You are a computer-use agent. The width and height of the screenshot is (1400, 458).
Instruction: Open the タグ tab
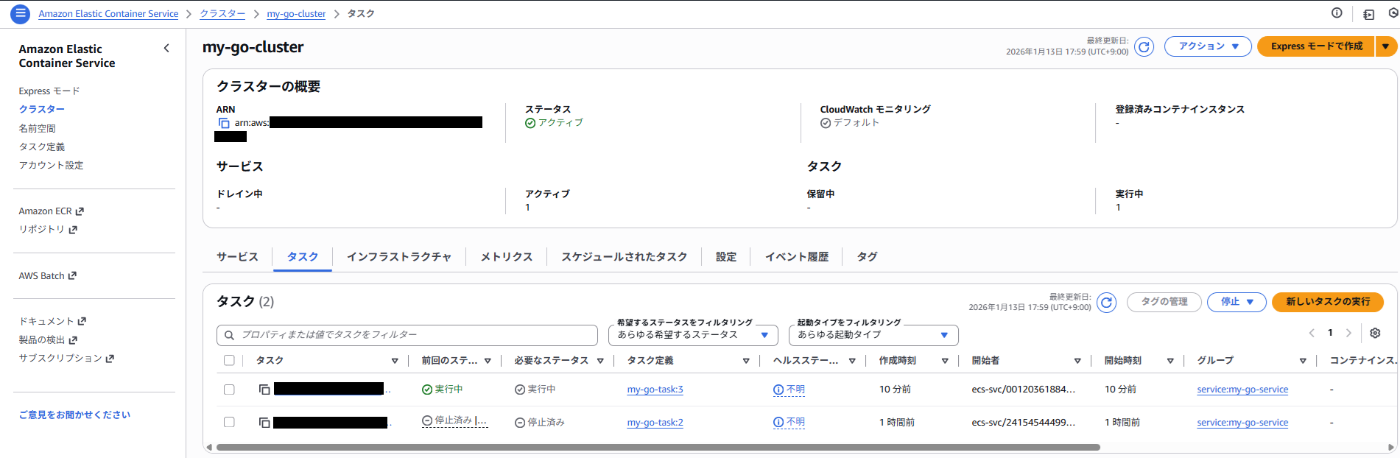pos(867,257)
